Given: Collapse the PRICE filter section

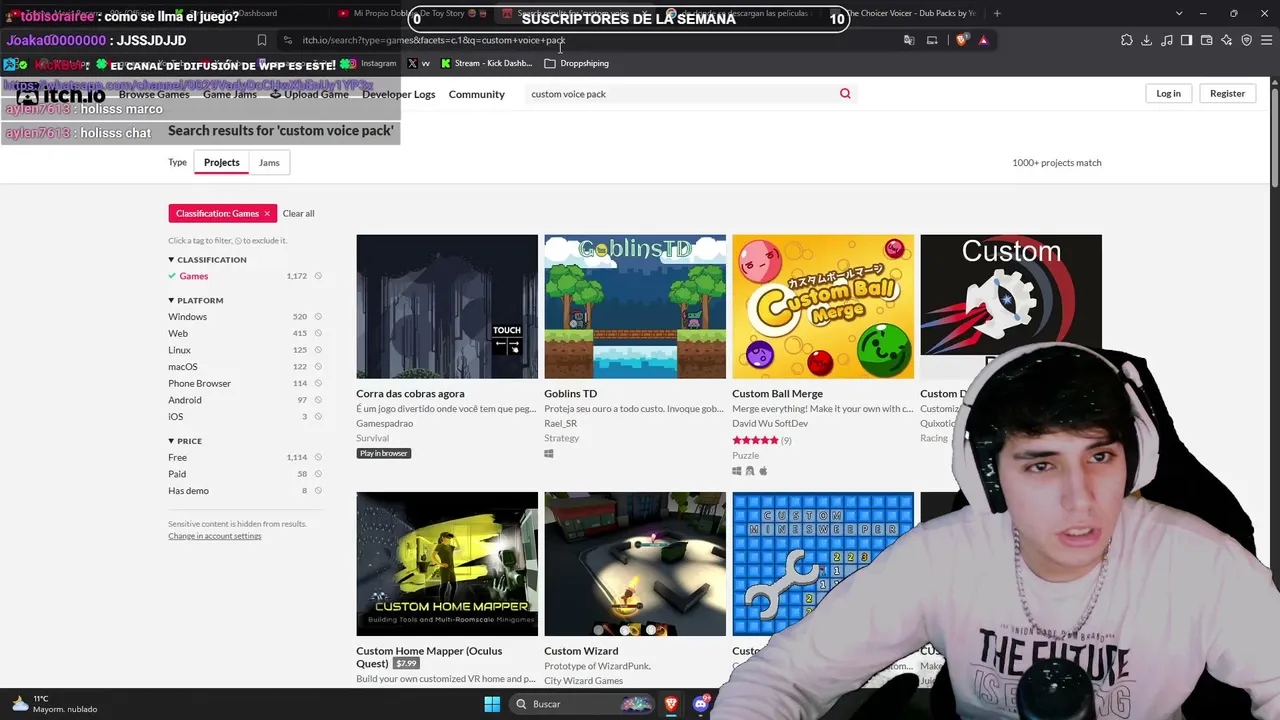Looking at the screenshot, I should (x=185, y=441).
